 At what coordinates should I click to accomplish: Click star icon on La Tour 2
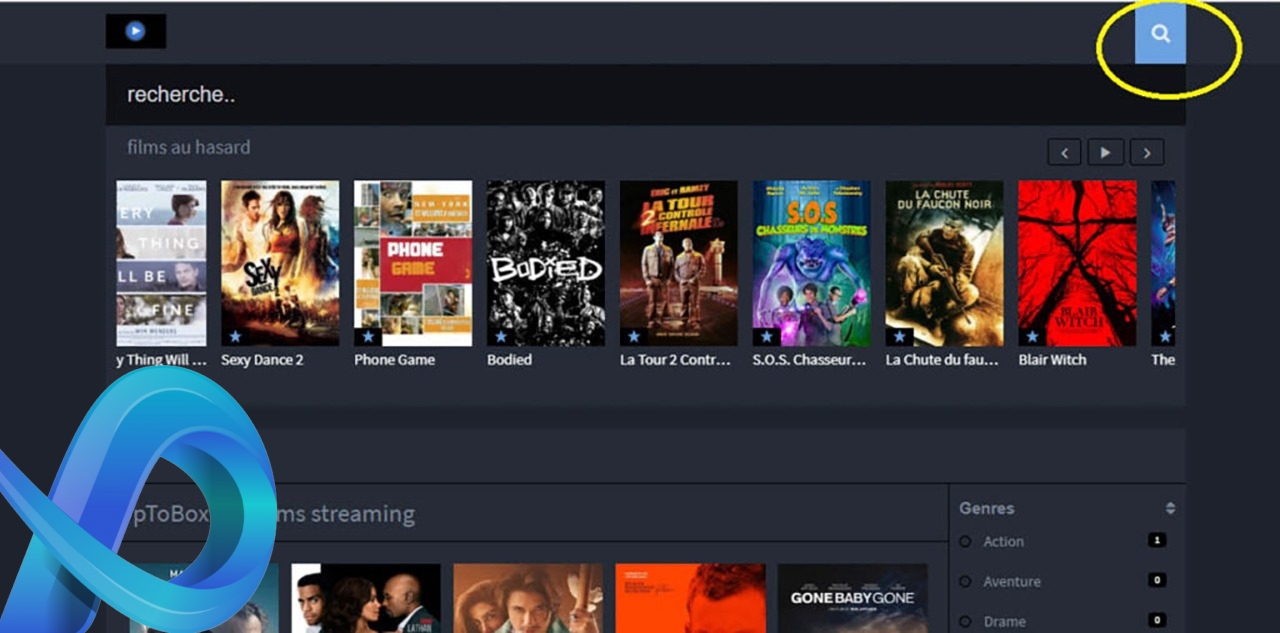634,336
